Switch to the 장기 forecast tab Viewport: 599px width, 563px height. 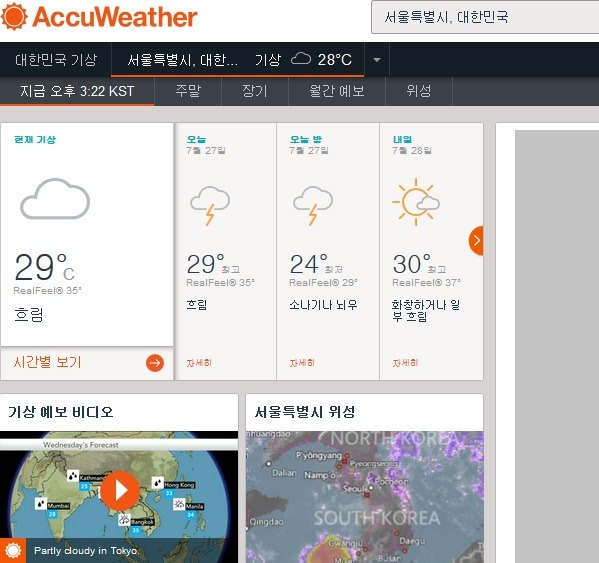pyautogui.click(x=255, y=91)
